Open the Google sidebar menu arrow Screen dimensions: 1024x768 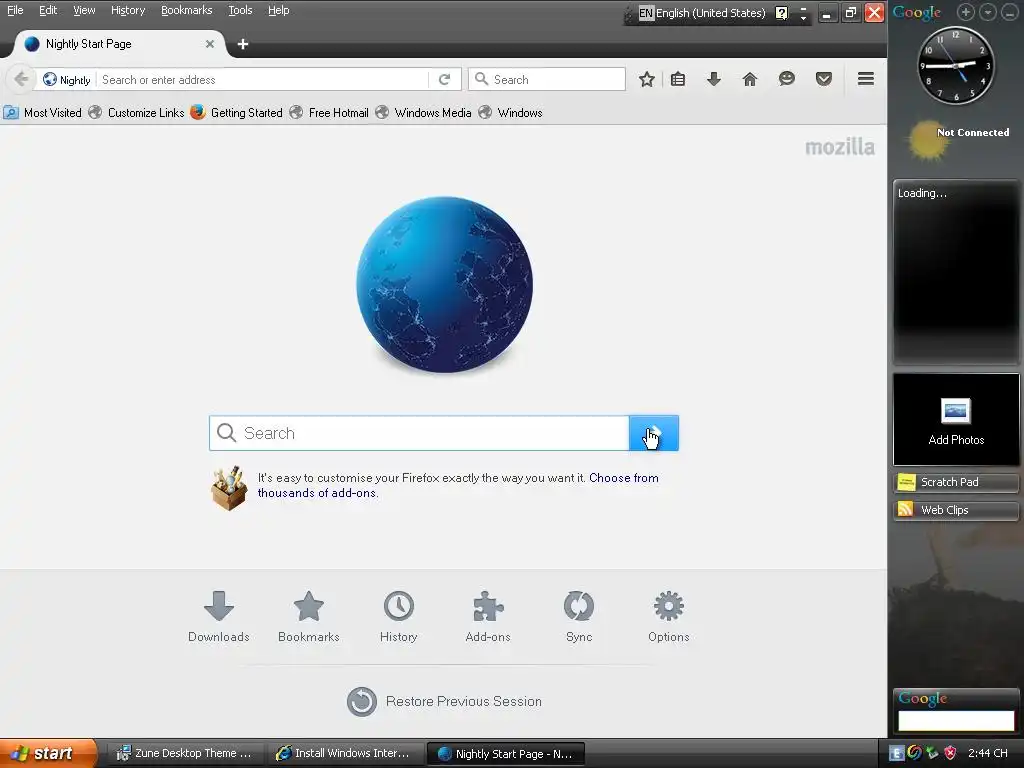987,12
